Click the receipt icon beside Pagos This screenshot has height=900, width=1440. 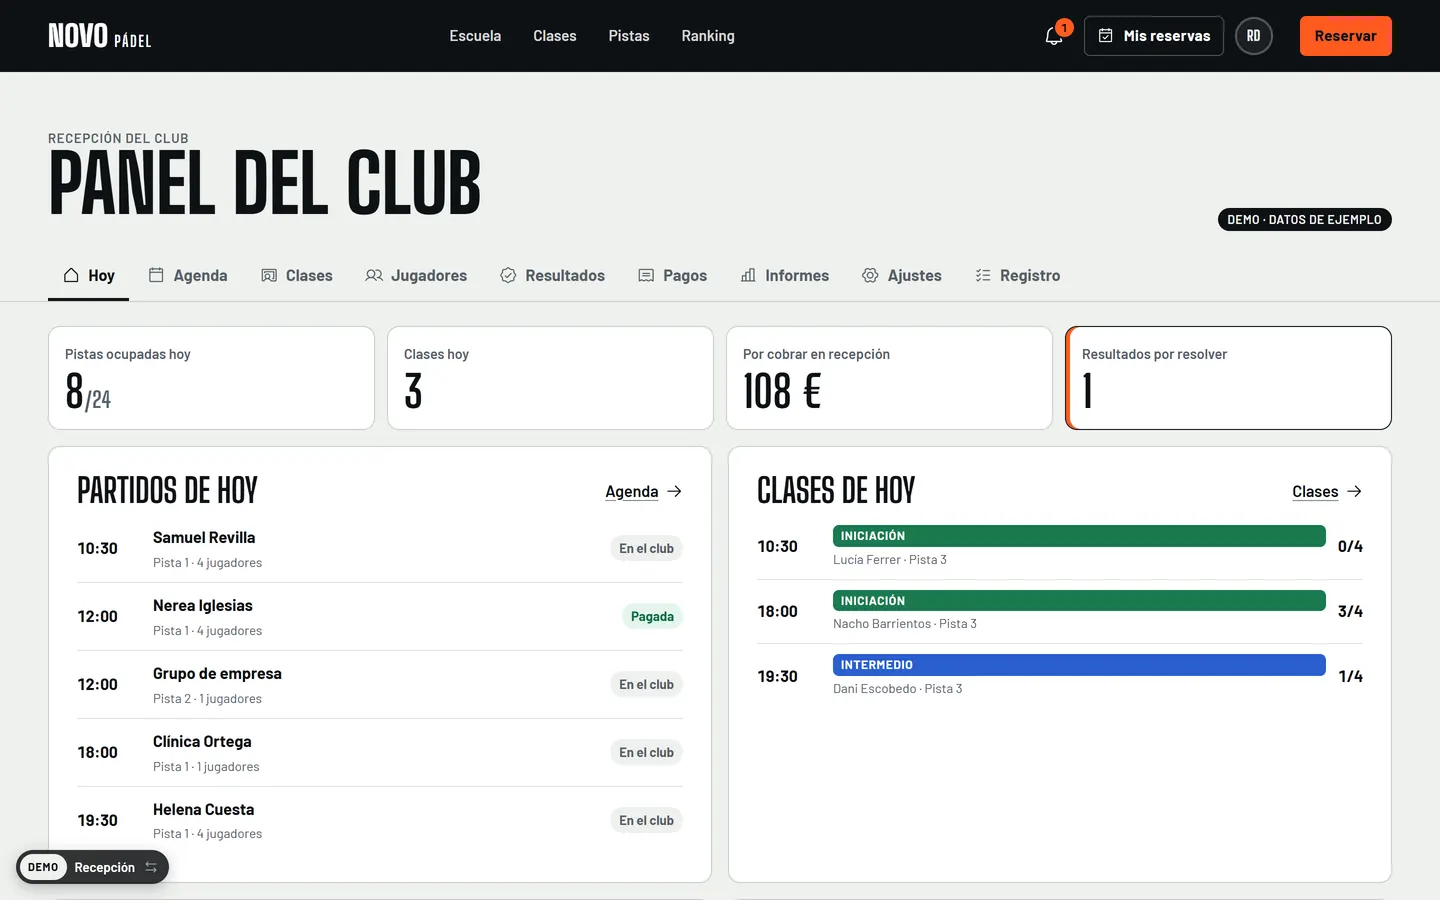(x=646, y=275)
